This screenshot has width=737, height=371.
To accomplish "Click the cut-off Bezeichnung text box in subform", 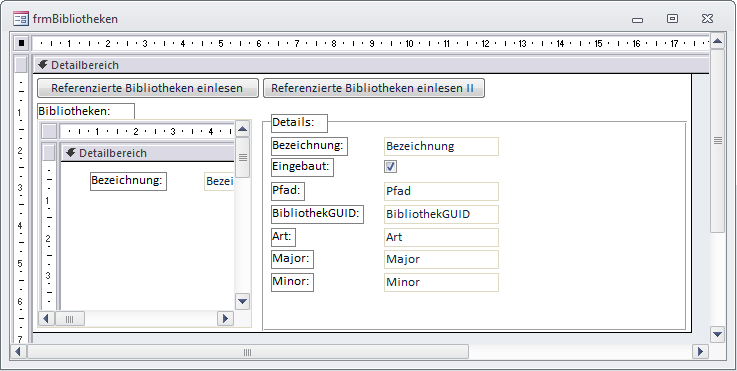I will point(219,182).
